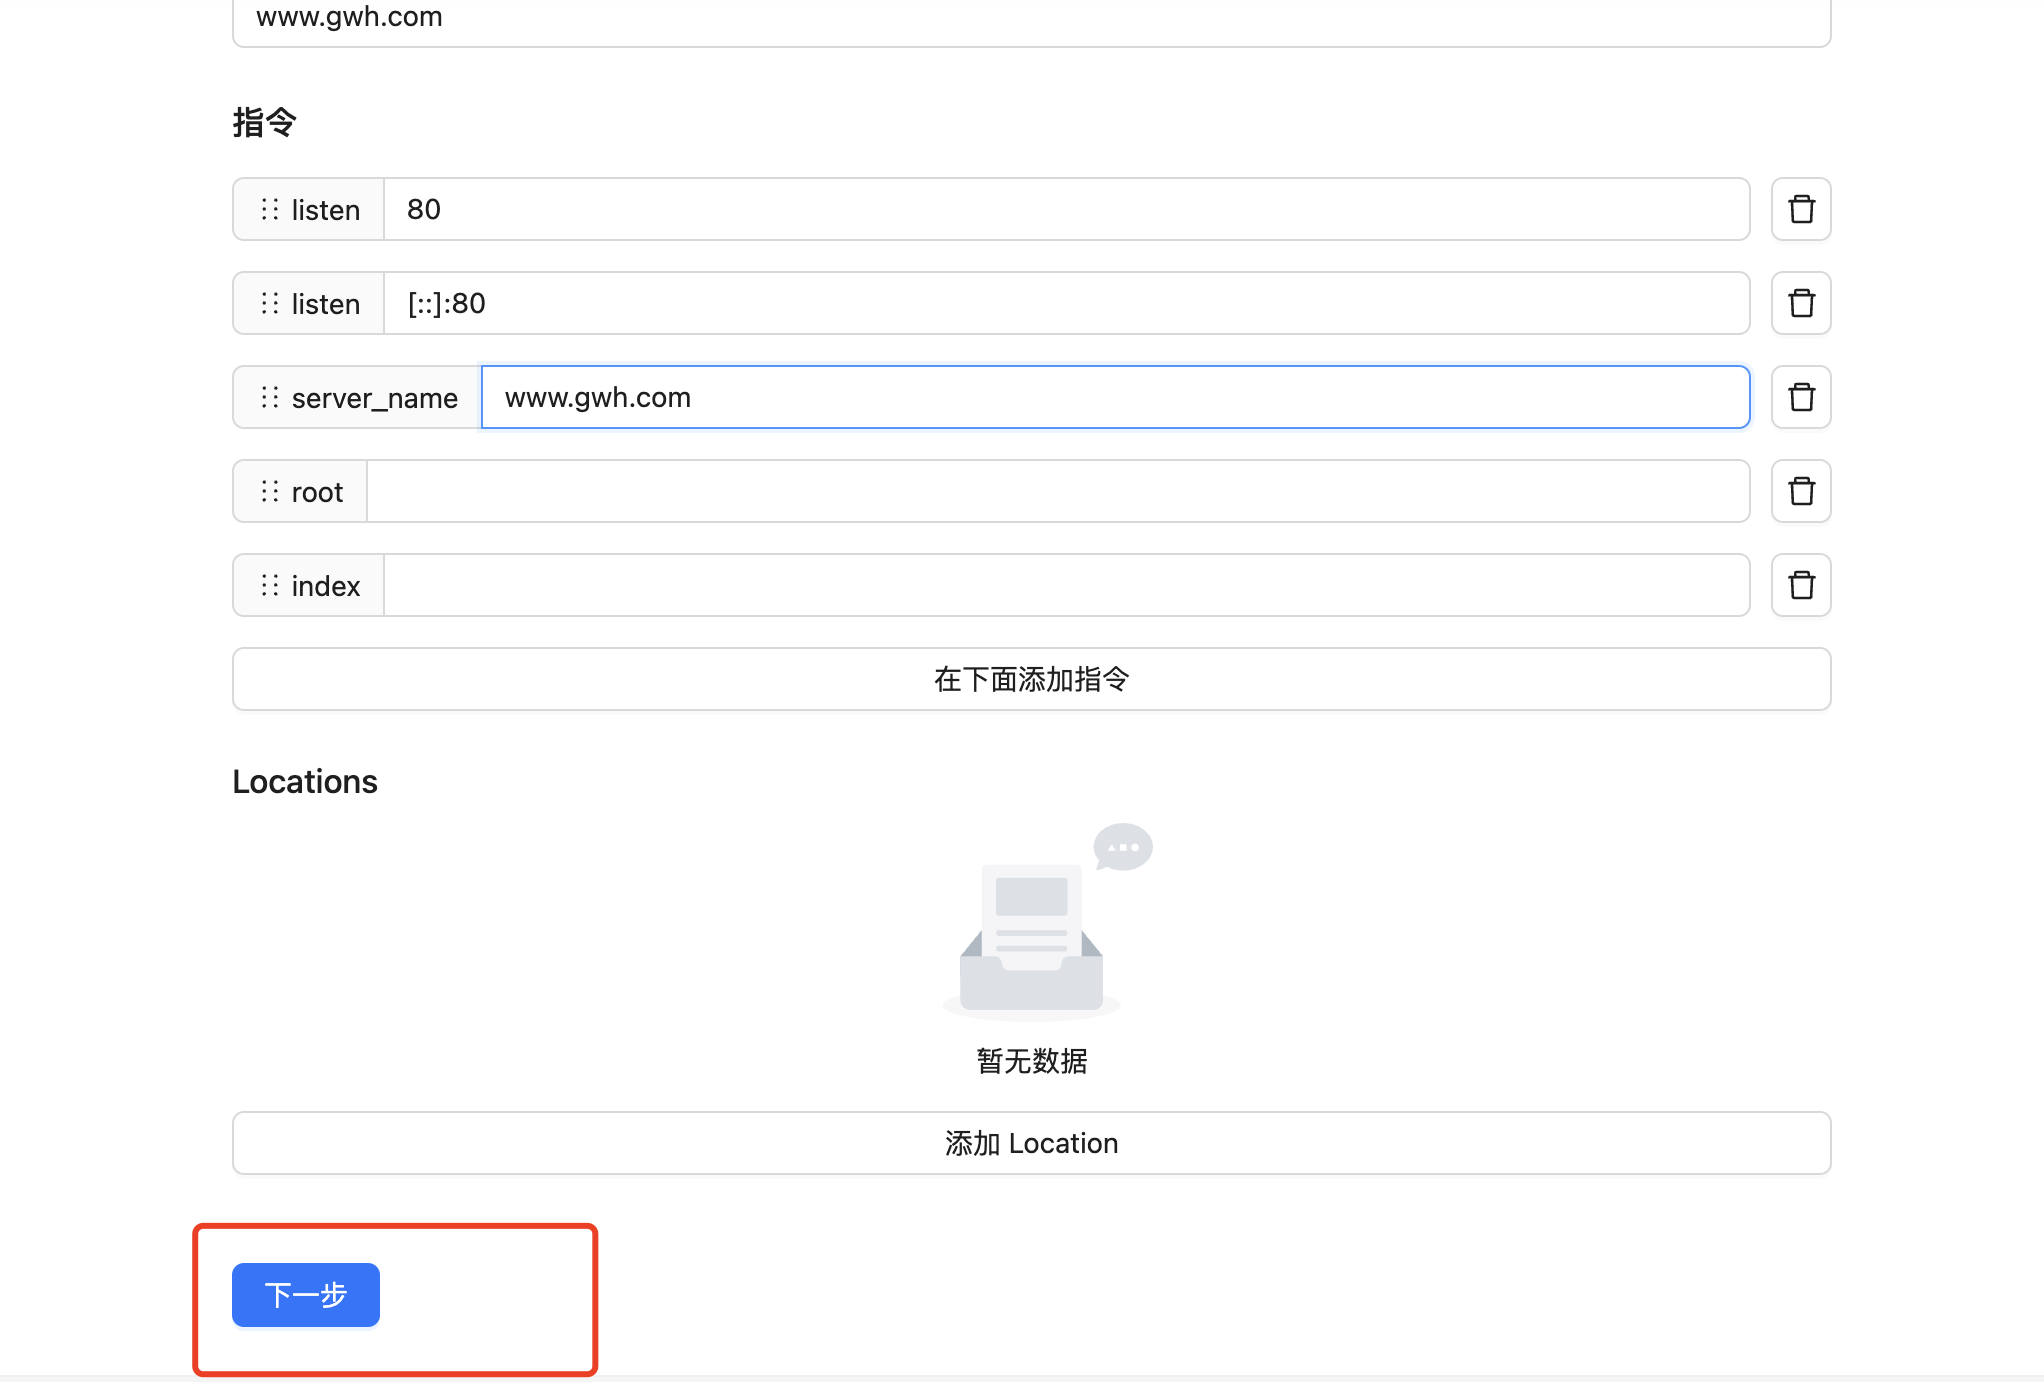Image resolution: width=2044 pixels, height=1382 pixels.
Task: Click 在下面添加指令 add directive button
Action: tap(1031, 679)
